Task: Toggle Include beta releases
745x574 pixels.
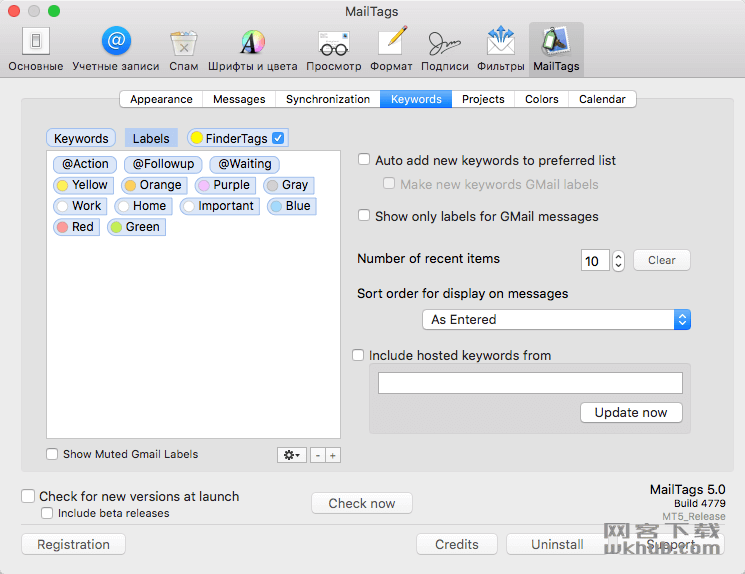Action: 47,513
